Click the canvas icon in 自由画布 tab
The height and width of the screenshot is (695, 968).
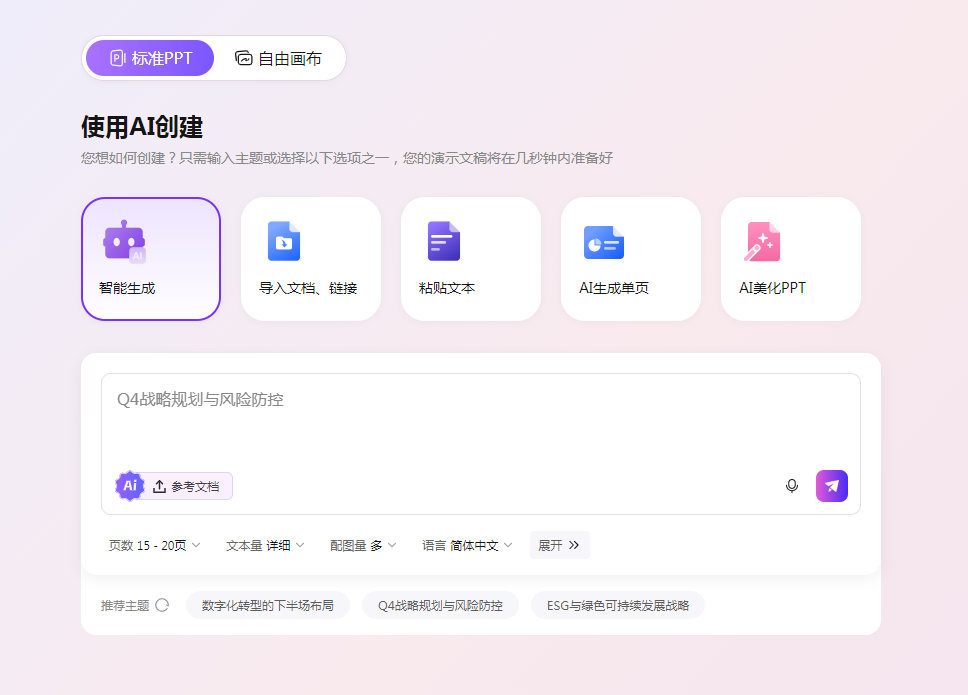coord(244,58)
